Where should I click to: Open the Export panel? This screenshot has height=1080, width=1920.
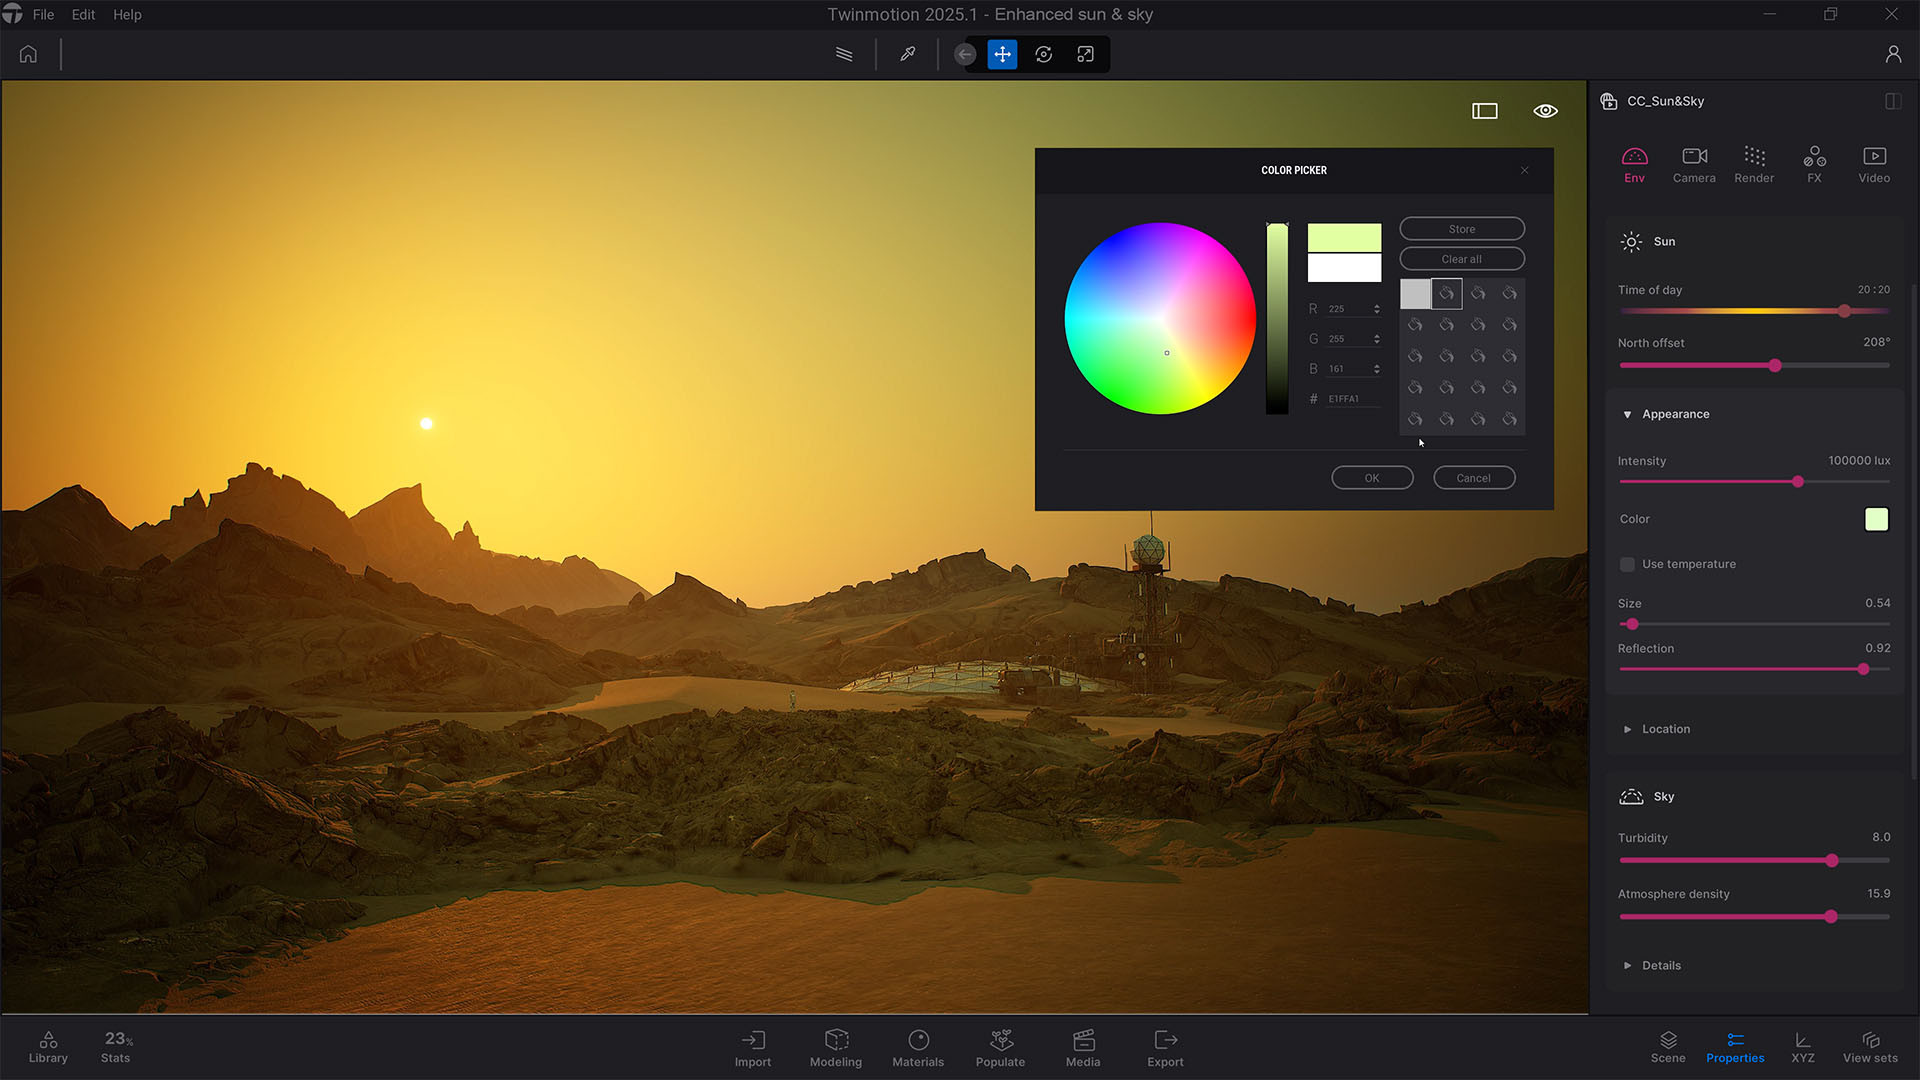pos(1165,1047)
